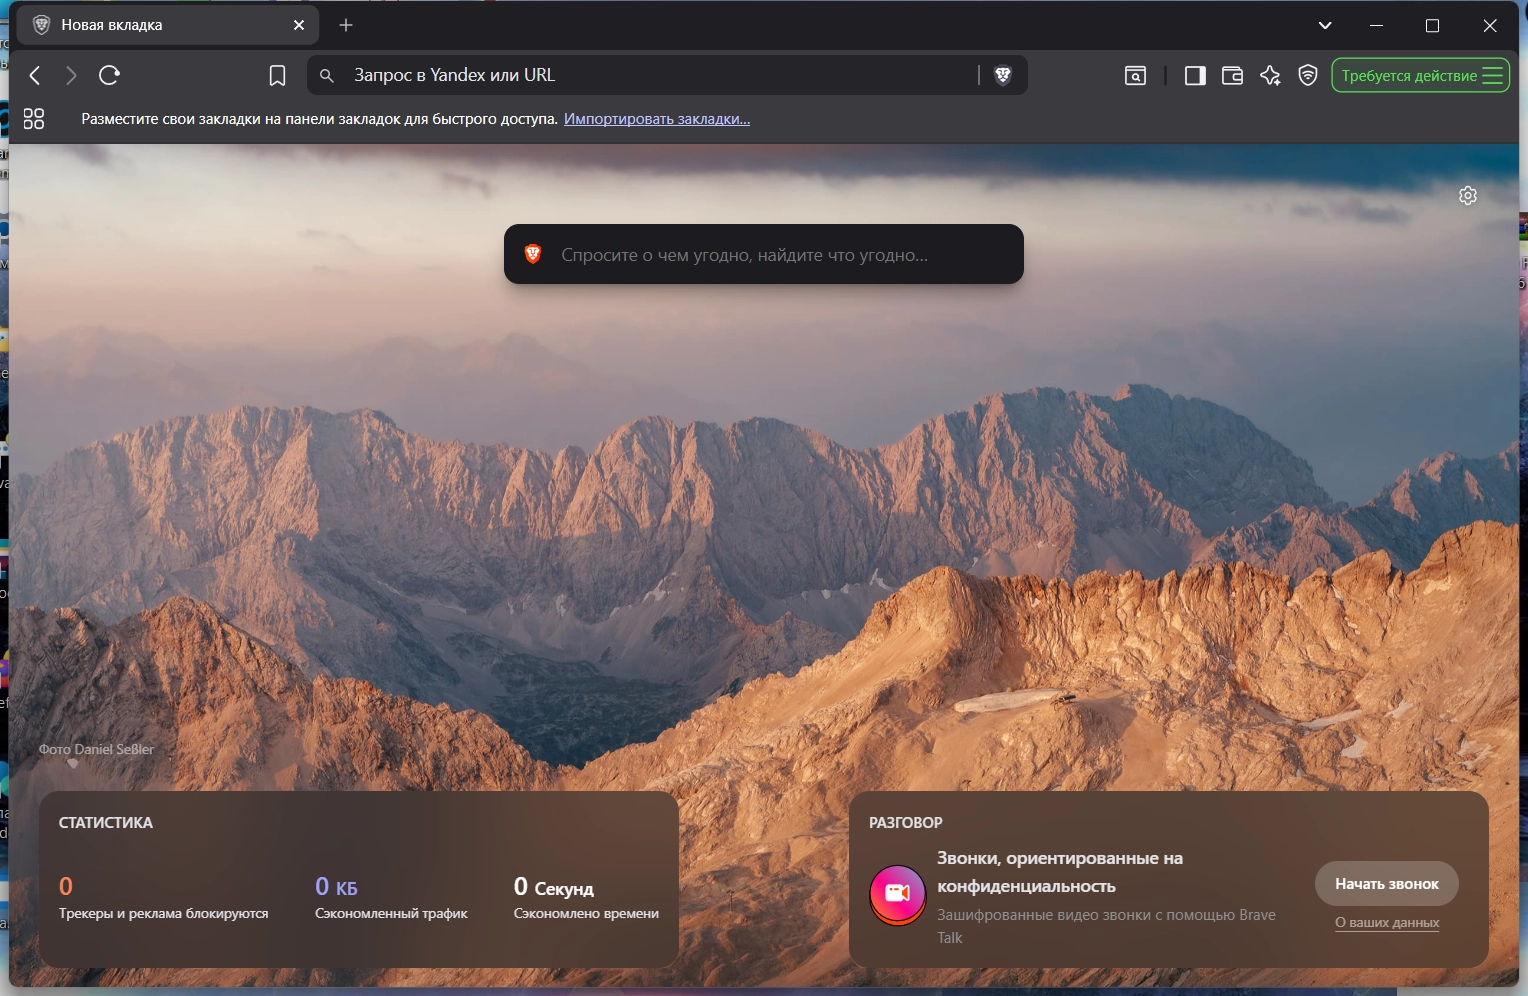
Task: Add a new tab with the plus button
Action: point(346,25)
